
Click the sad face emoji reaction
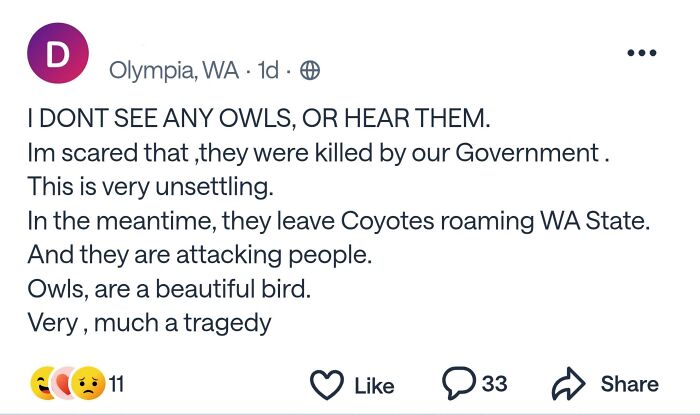pos(88,383)
